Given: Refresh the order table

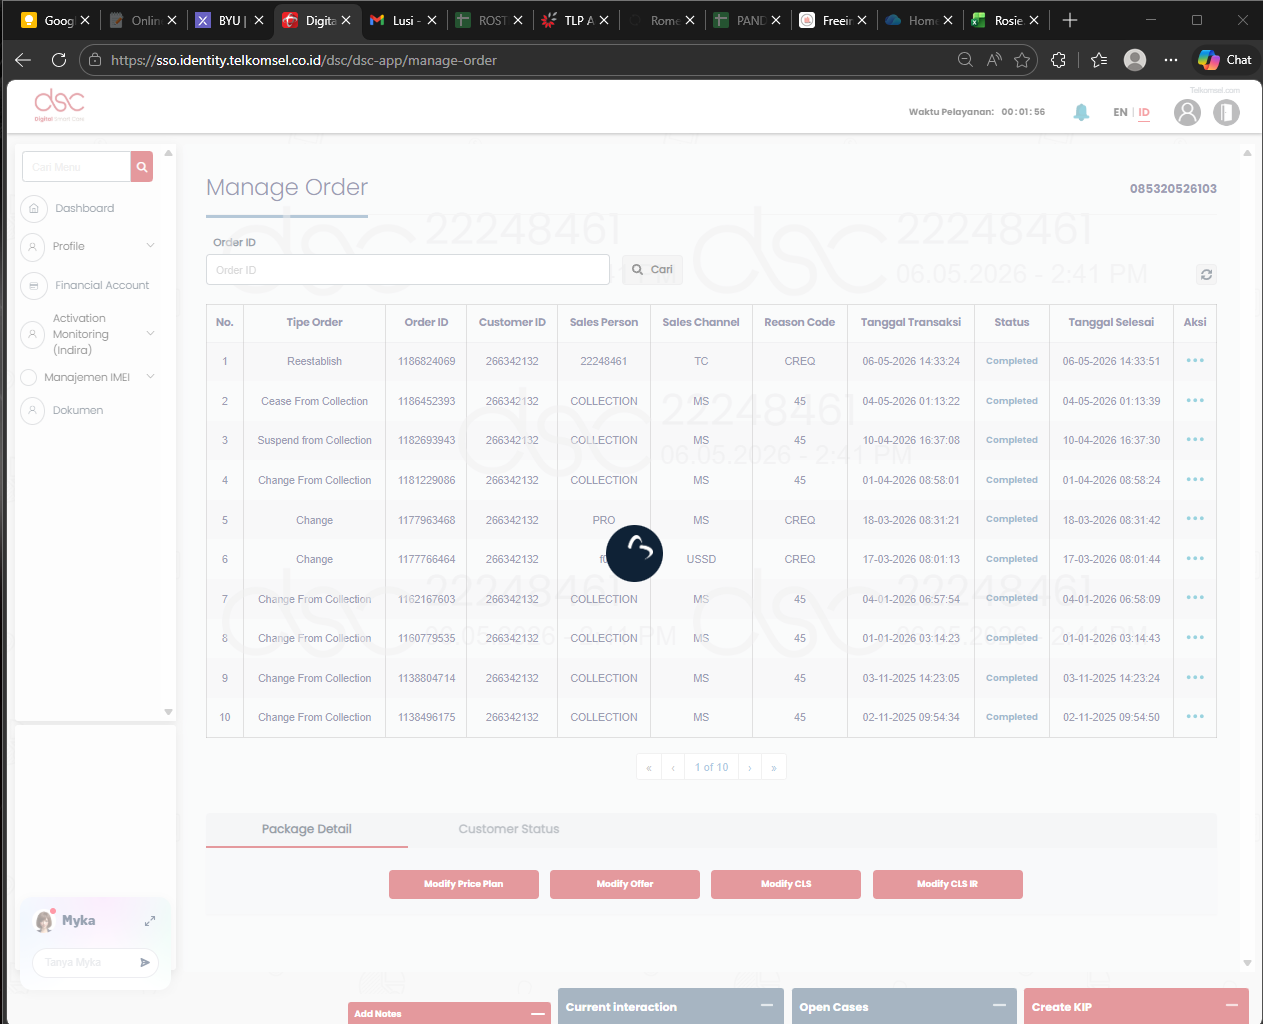Looking at the screenshot, I should pos(1207,274).
